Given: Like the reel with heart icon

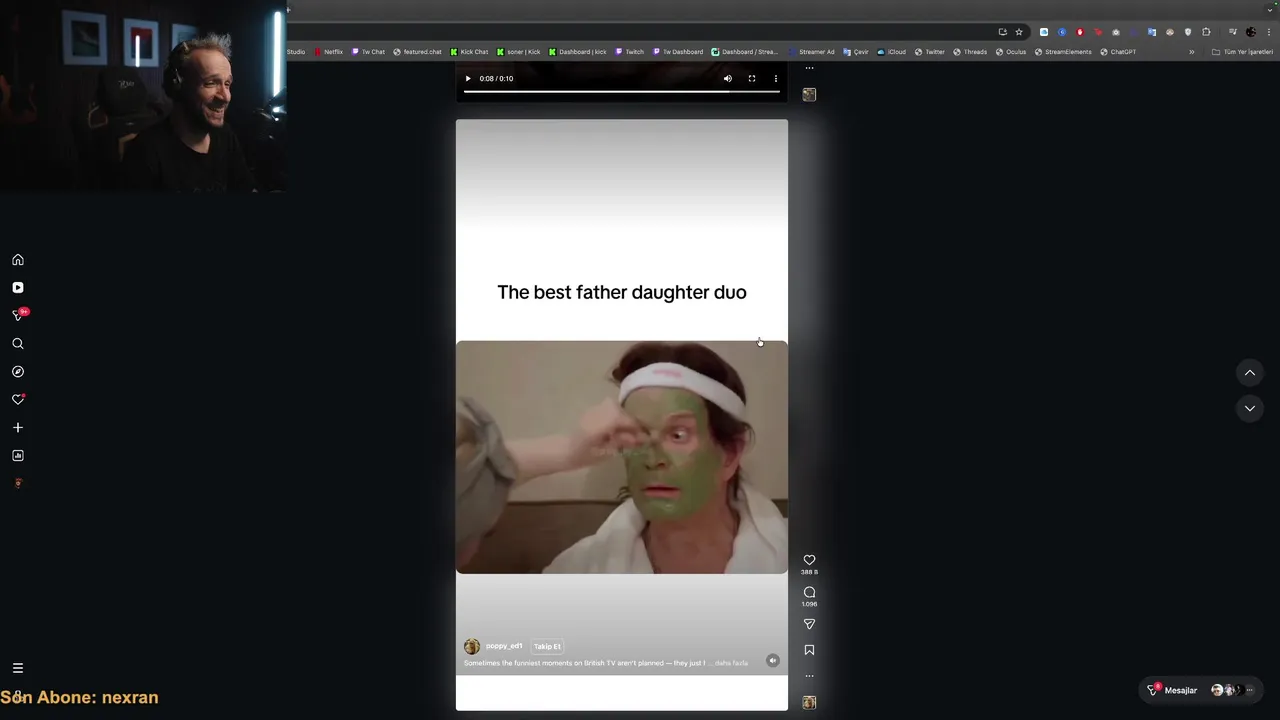Looking at the screenshot, I should click(x=809, y=560).
